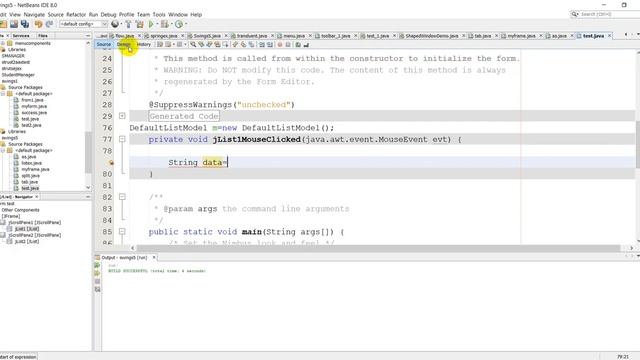Collapse the jList1MouseClicked method fold on line 77
Screen dimensions: 640x360
(122, 139)
